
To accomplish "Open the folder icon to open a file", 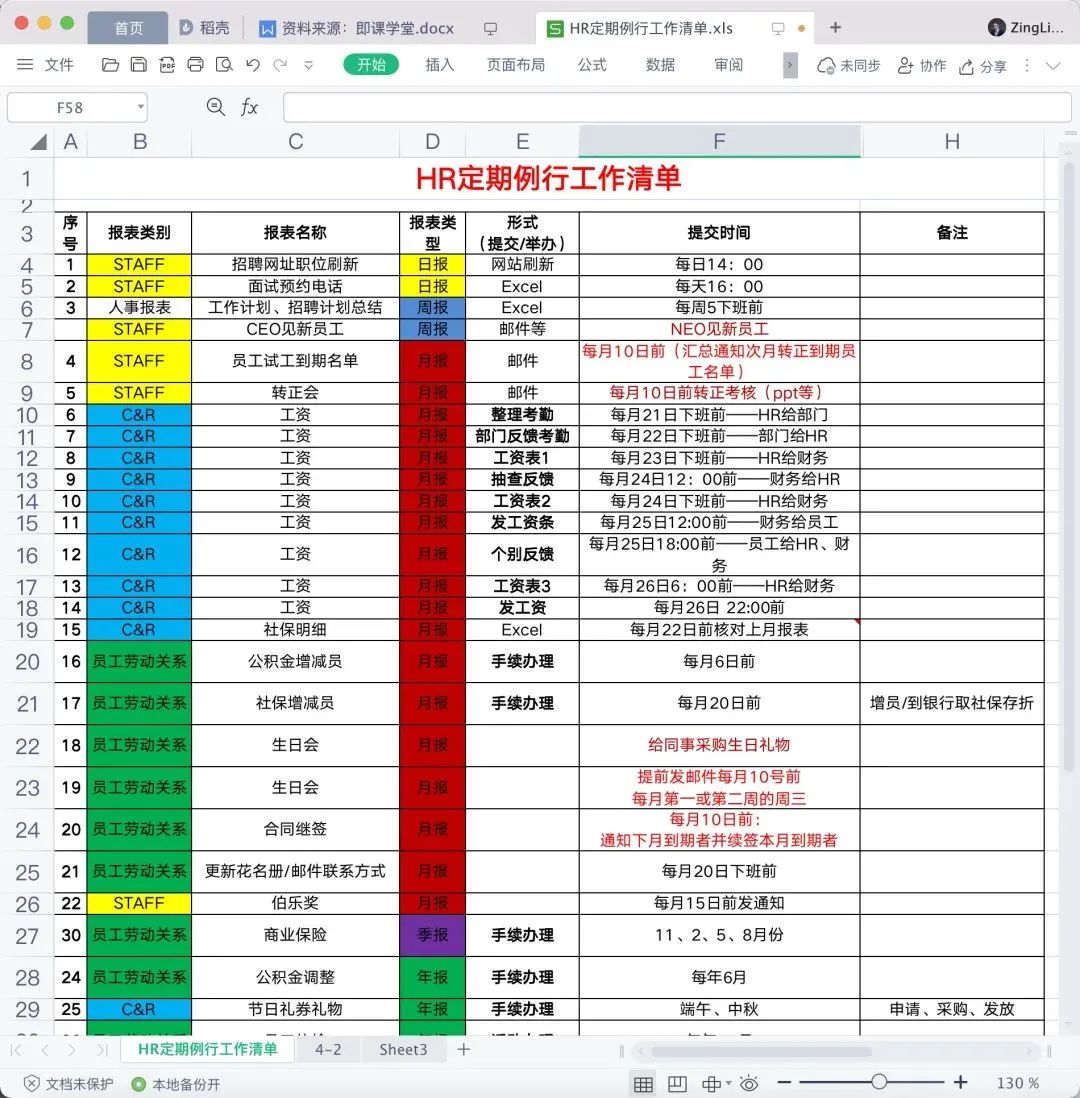I will (110, 65).
